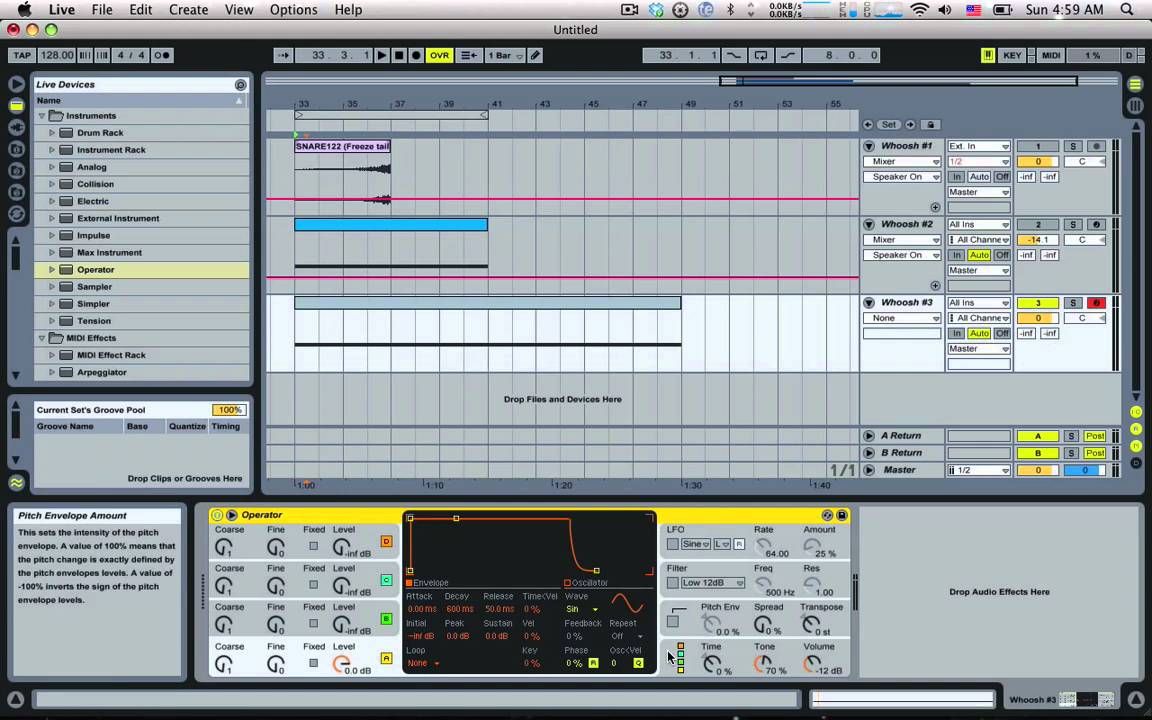Toggle Whoosh #1 track activator
1152x720 pixels.
(x=1037, y=146)
